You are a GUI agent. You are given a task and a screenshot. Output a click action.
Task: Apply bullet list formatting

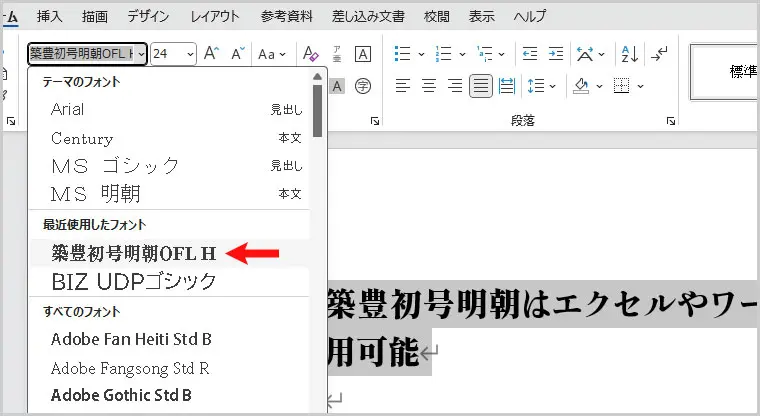[x=403, y=54]
